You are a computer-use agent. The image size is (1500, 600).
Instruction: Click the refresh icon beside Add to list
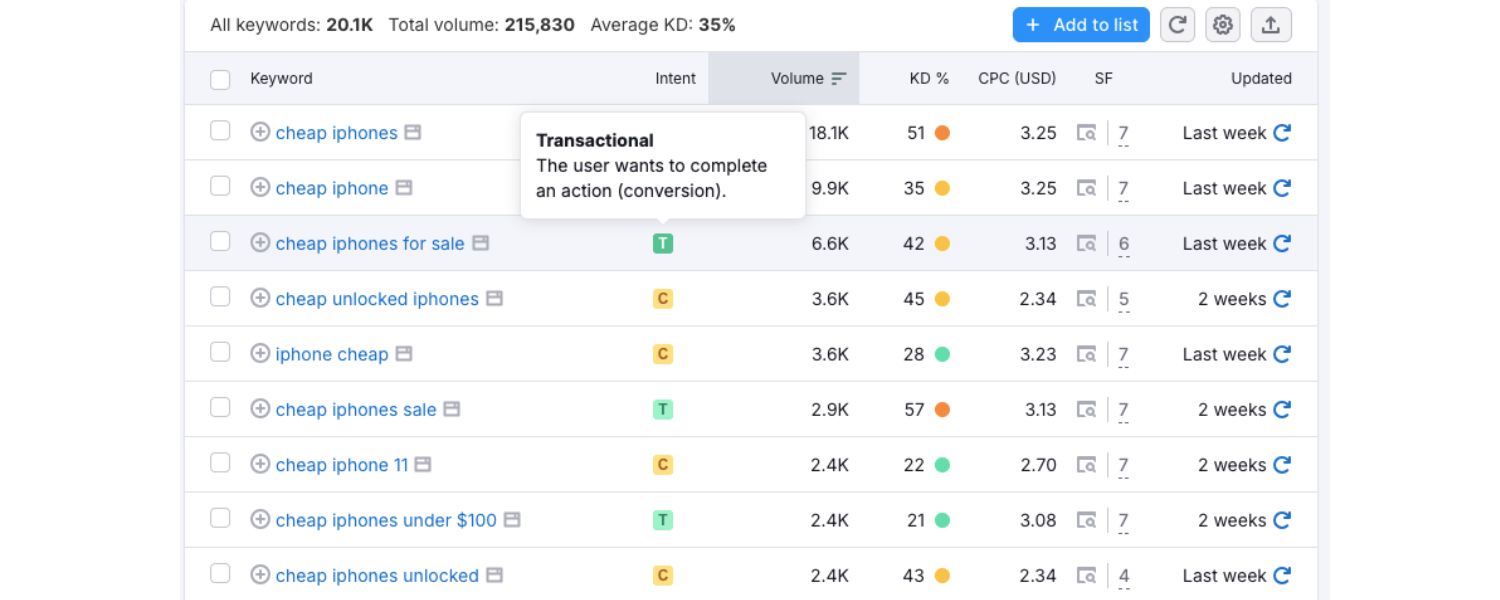tap(1177, 25)
